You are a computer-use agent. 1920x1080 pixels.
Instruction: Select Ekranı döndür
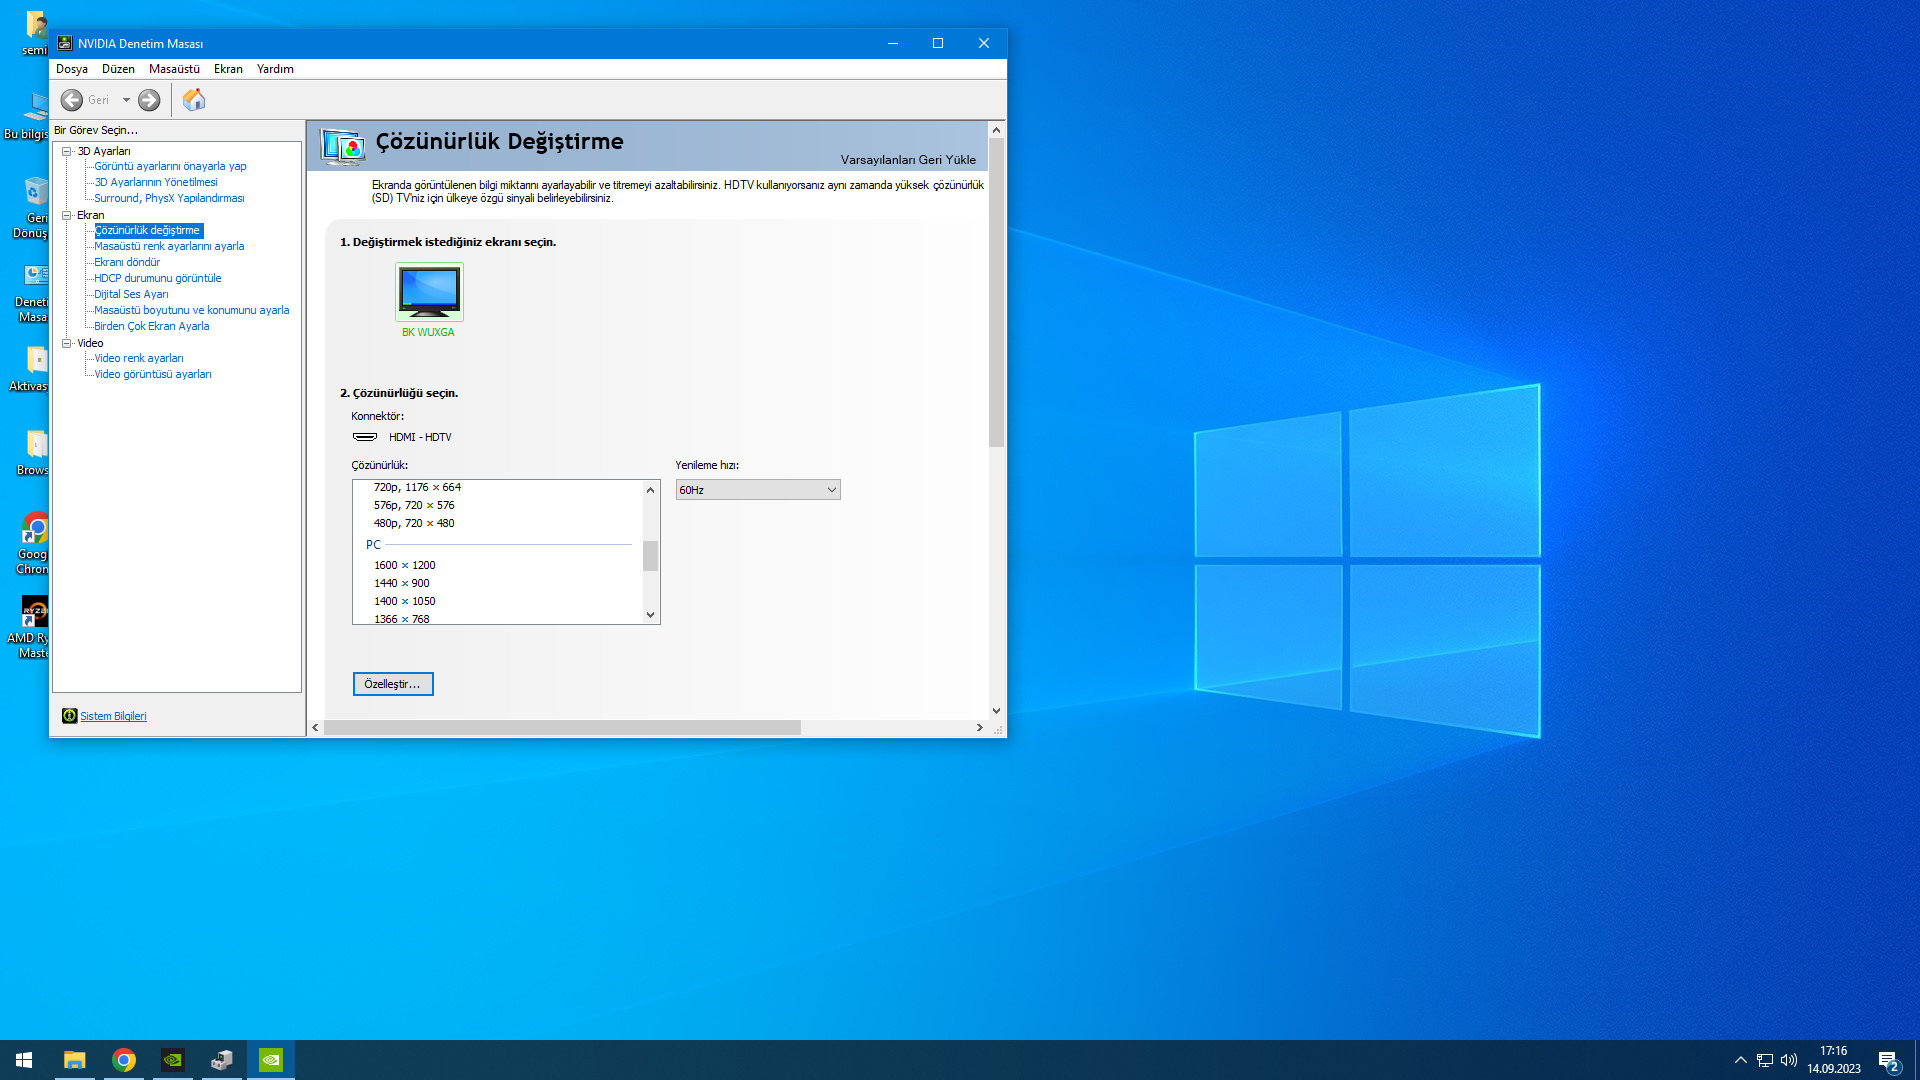coord(127,263)
